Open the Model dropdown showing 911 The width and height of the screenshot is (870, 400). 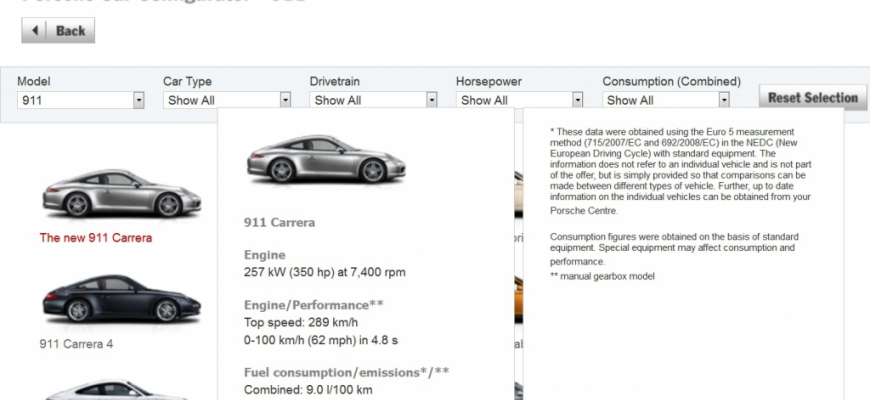tap(81, 100)
